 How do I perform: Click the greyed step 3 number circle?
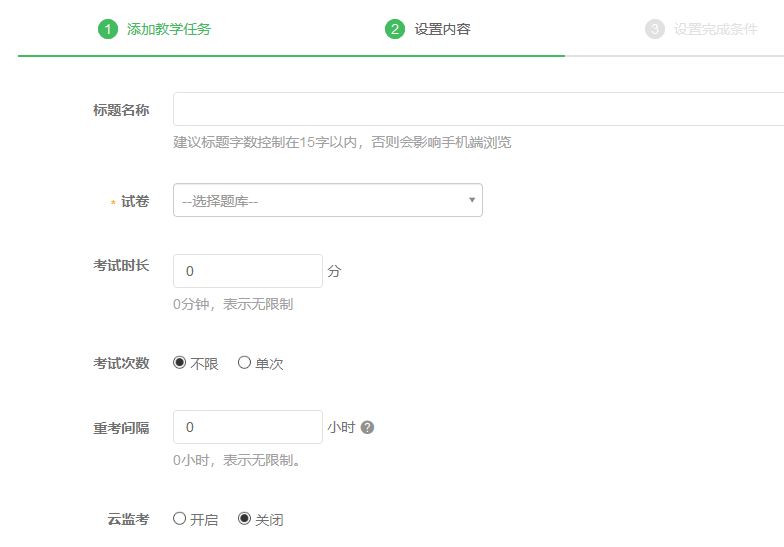(655, 29)
